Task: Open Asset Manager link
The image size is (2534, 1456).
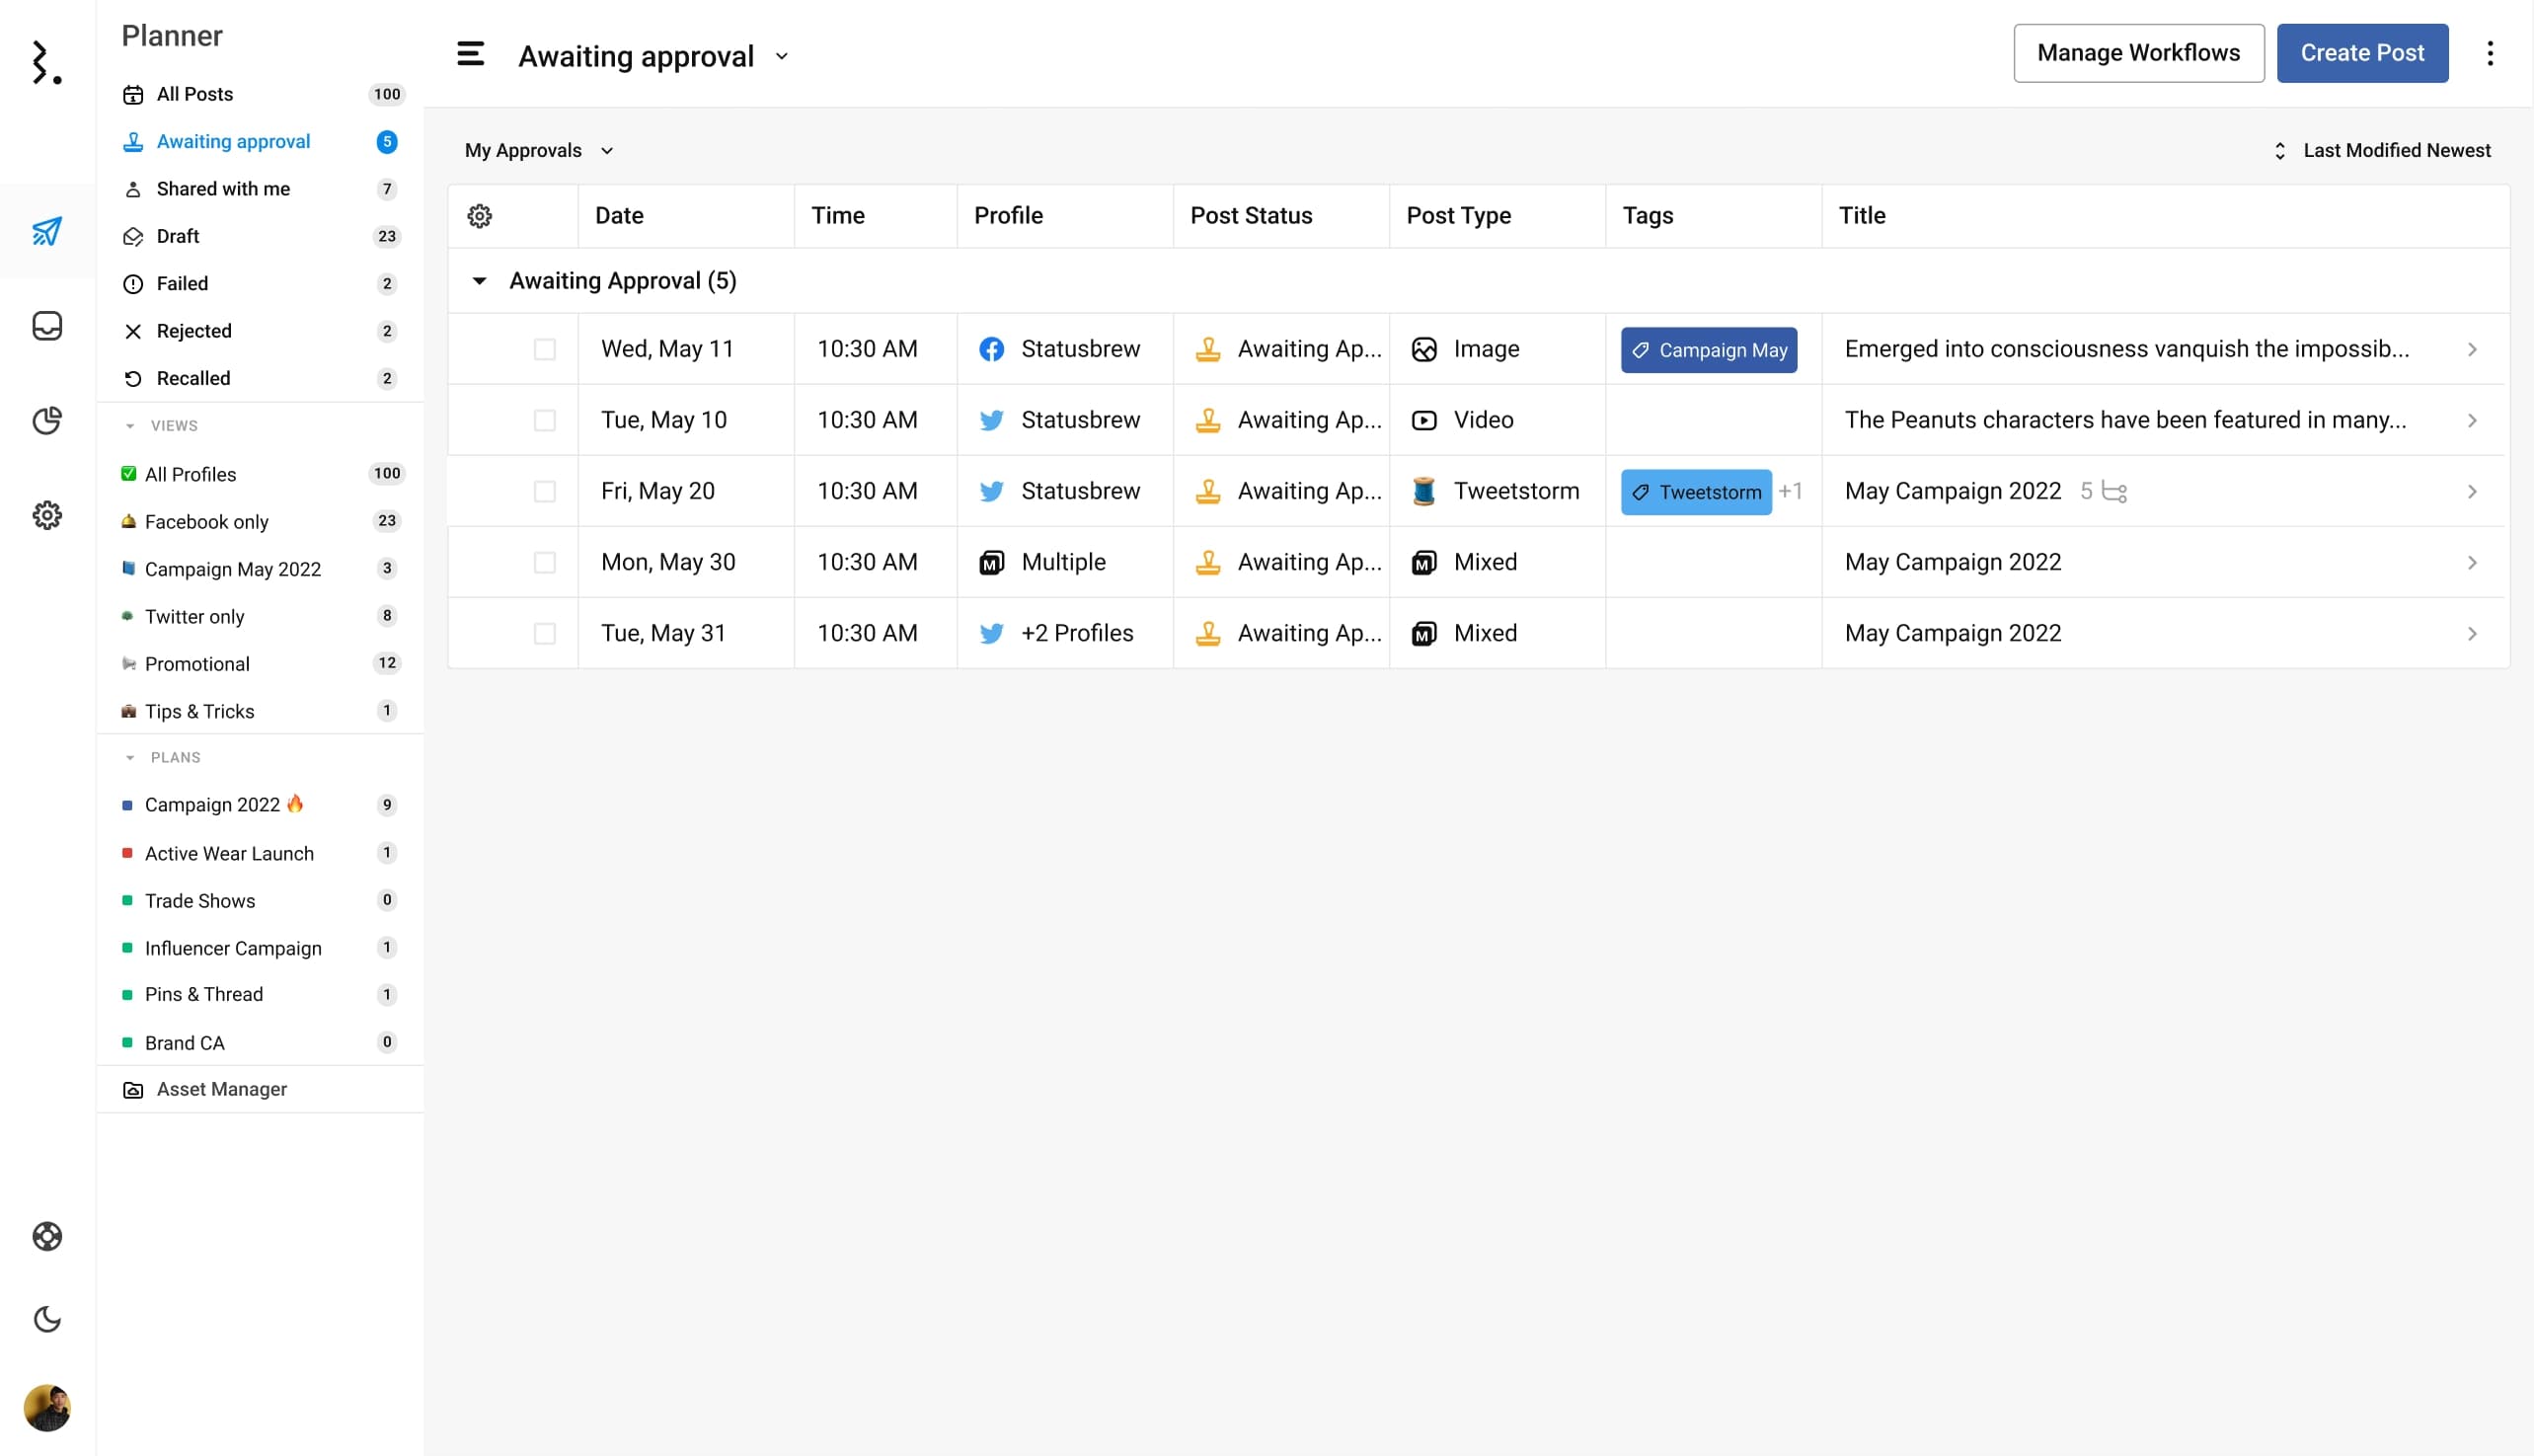Action: coord(222,1089)
